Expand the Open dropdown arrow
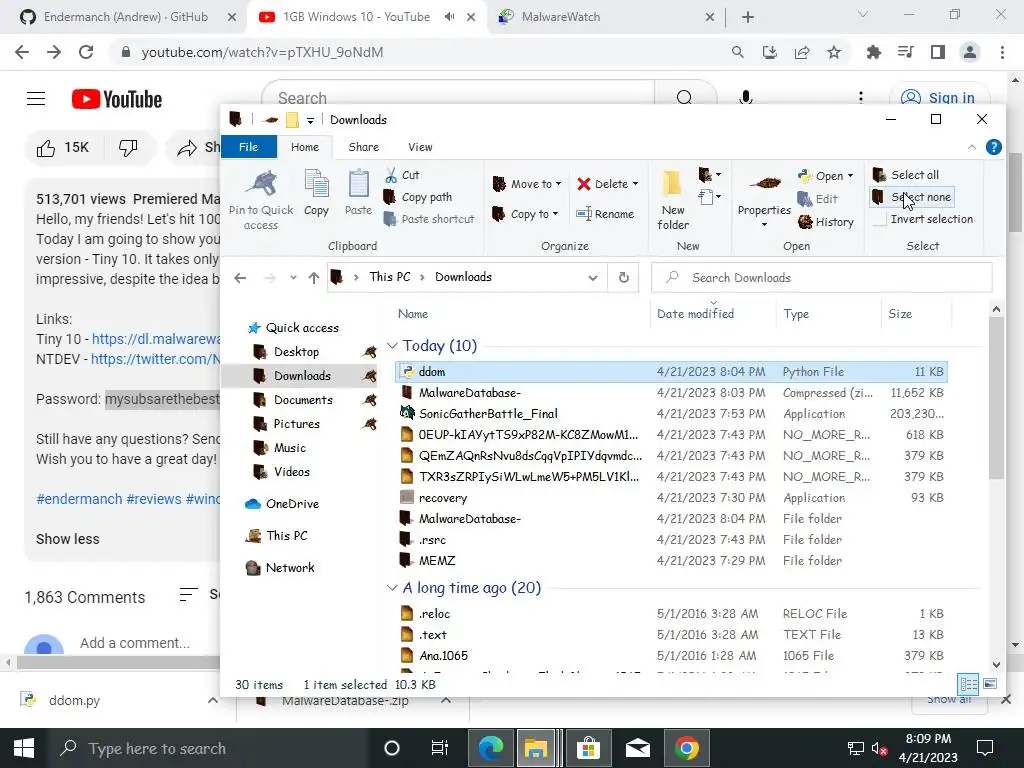Viewport: 1024px width, 768px height. [850, 176]
